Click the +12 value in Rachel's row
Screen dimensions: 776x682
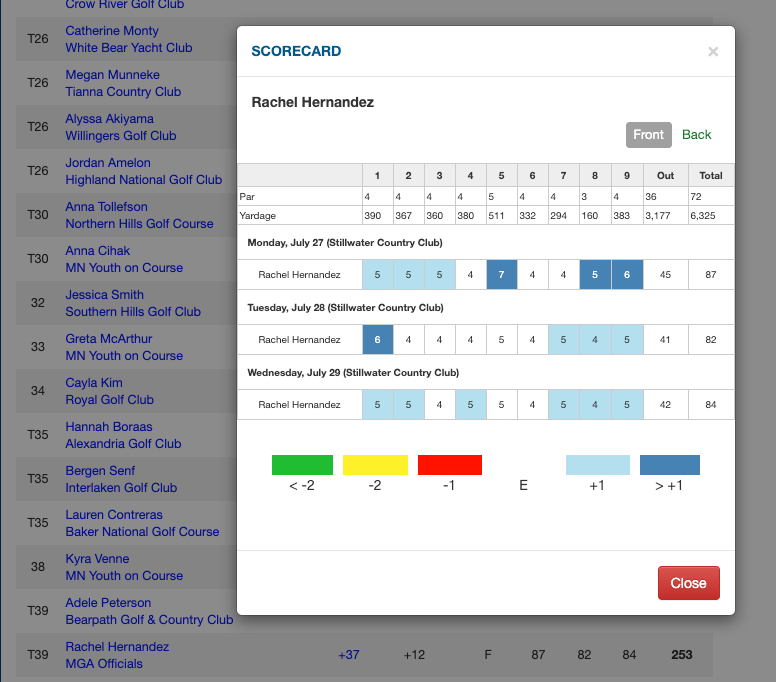pyautogui.click(x=414, y=655)
